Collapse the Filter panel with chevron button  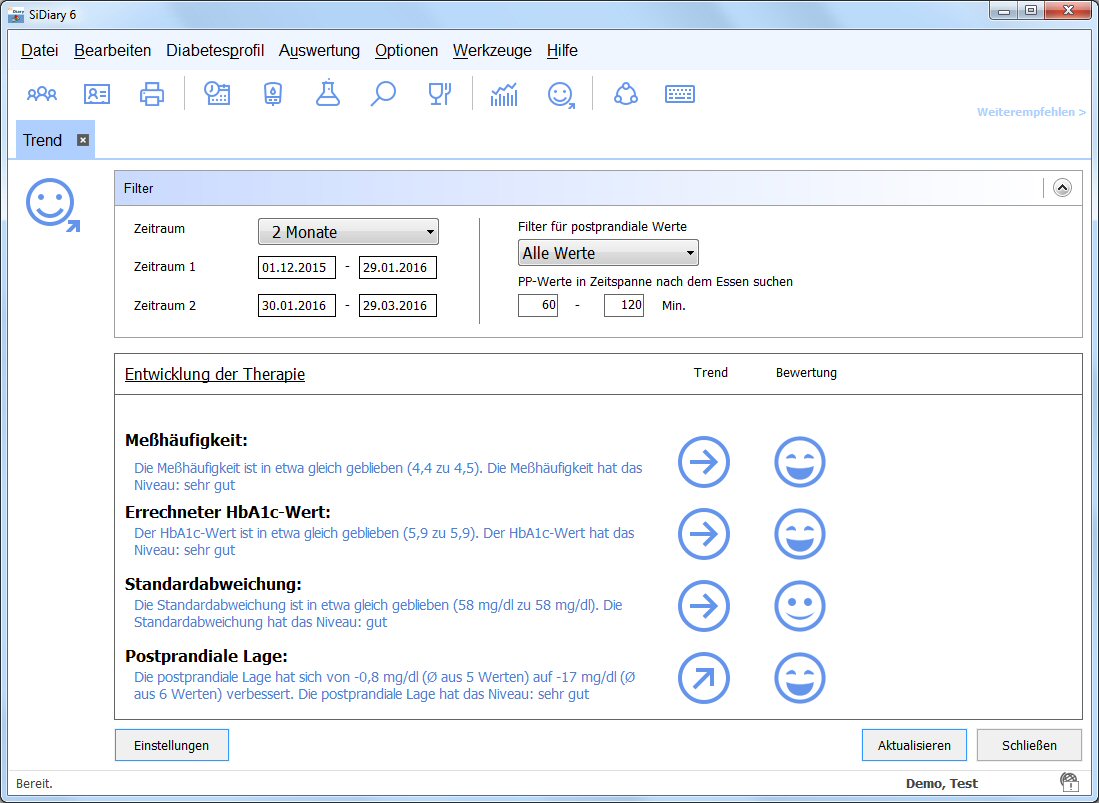click(1062, 187)
